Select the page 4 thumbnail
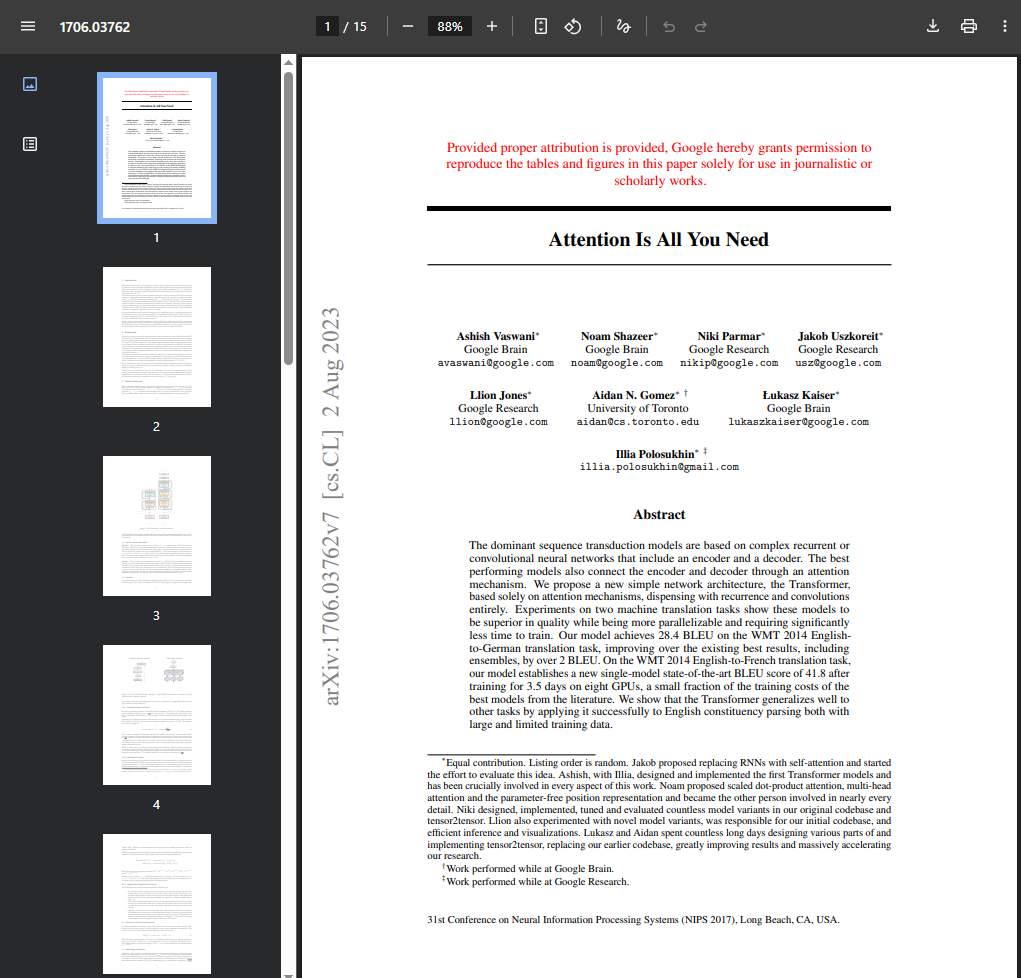 pyautogui.click(x=157, y=715)
